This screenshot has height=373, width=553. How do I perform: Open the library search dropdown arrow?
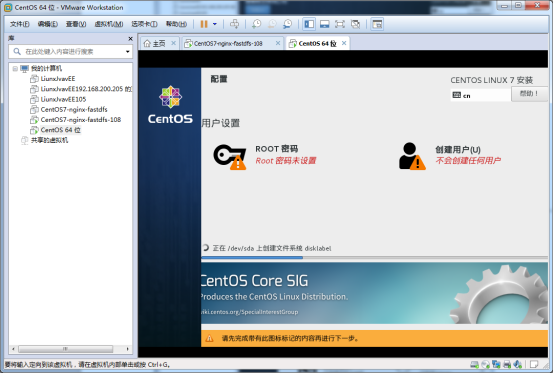tap(128, 52)
